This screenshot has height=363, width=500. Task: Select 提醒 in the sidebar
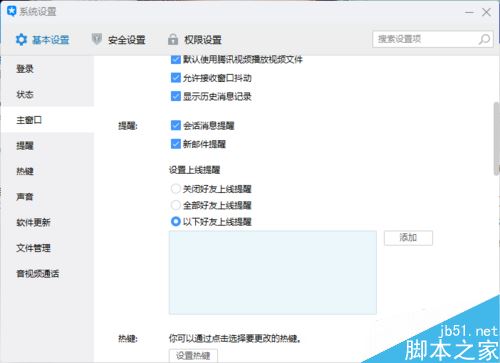coord(47,145)
